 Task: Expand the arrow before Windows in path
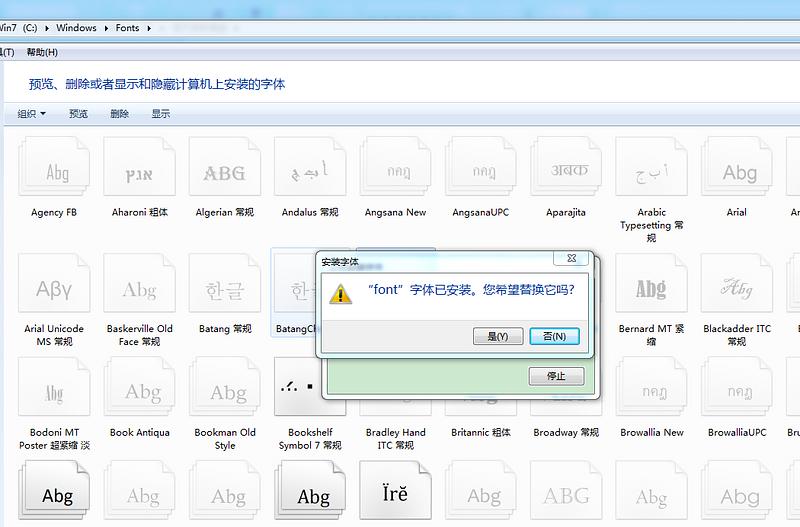47,29
